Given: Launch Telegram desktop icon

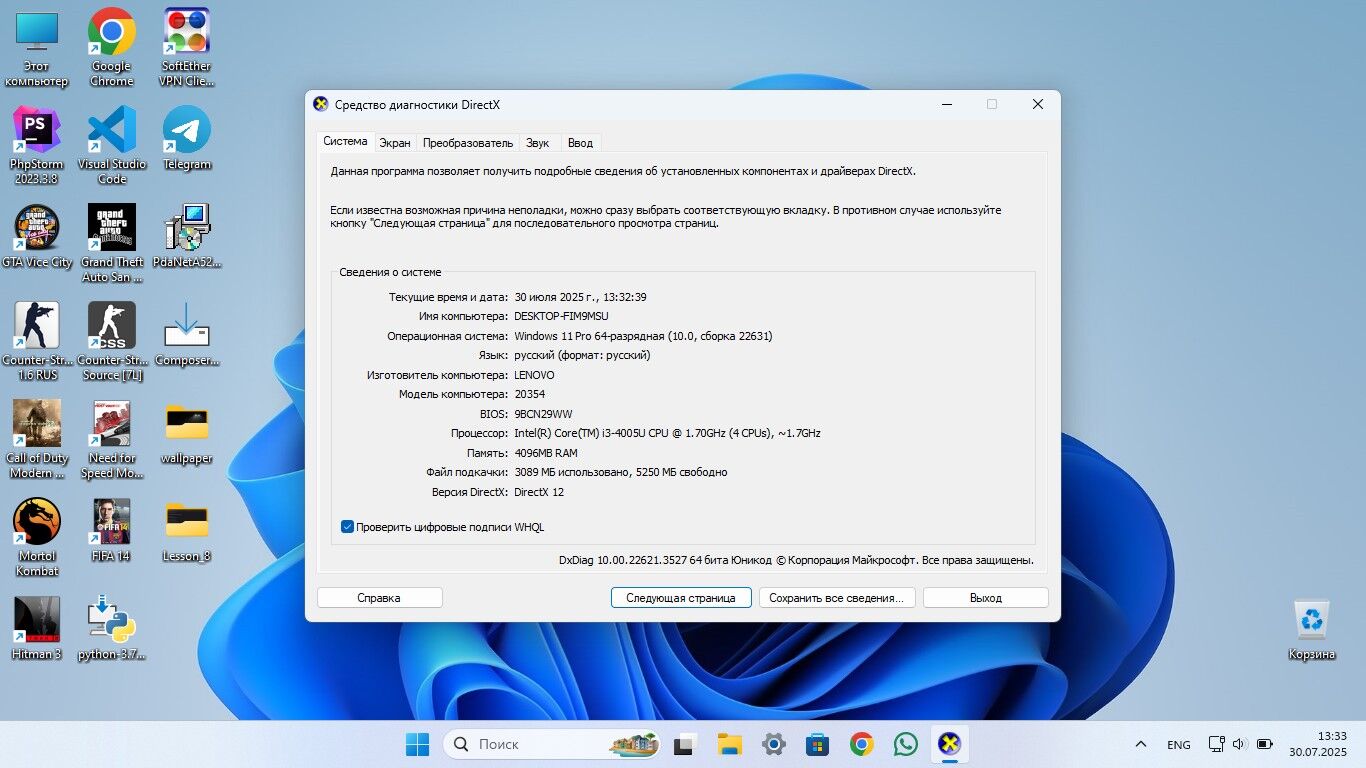Looking at the screenshot, I should point(187,138).
